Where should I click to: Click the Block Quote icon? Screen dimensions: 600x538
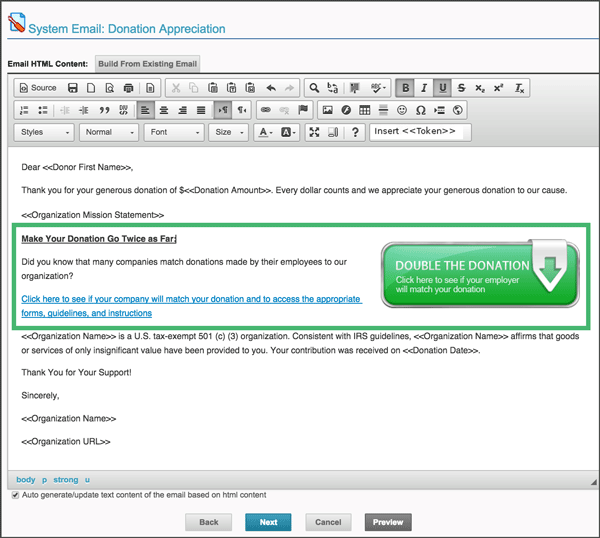pyautogui.click(x=104, y=111)
